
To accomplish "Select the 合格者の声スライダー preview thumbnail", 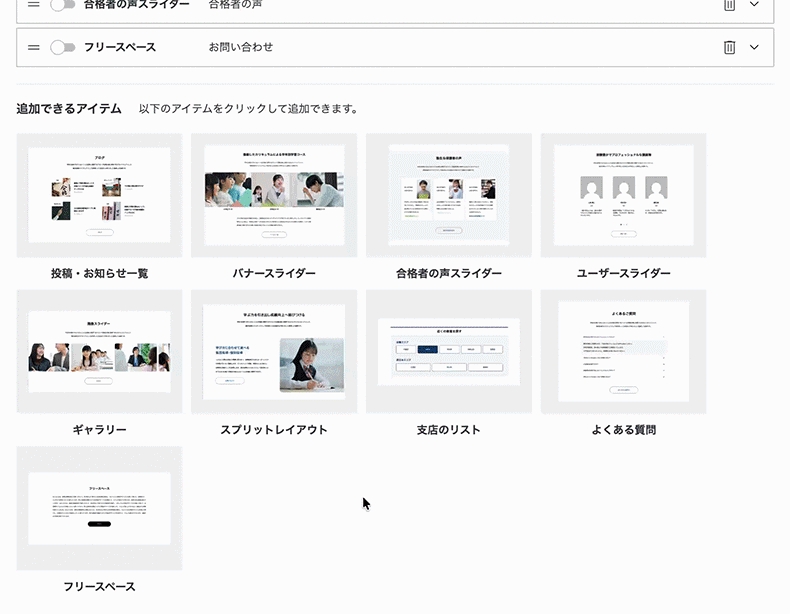I will pyautogui.click(x=449, y=195).
